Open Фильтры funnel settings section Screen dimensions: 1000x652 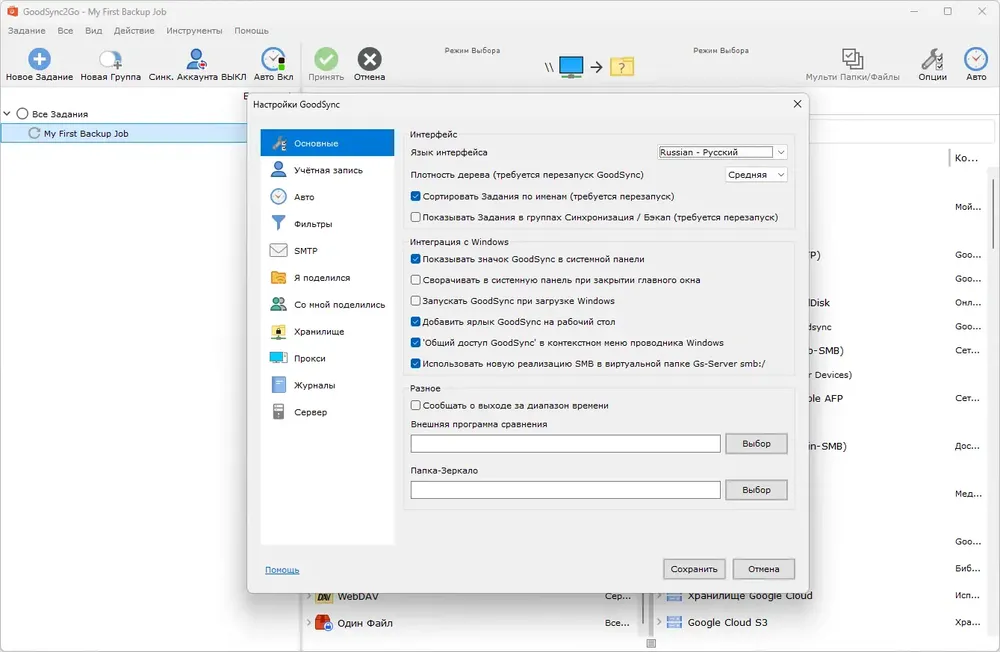327,223
